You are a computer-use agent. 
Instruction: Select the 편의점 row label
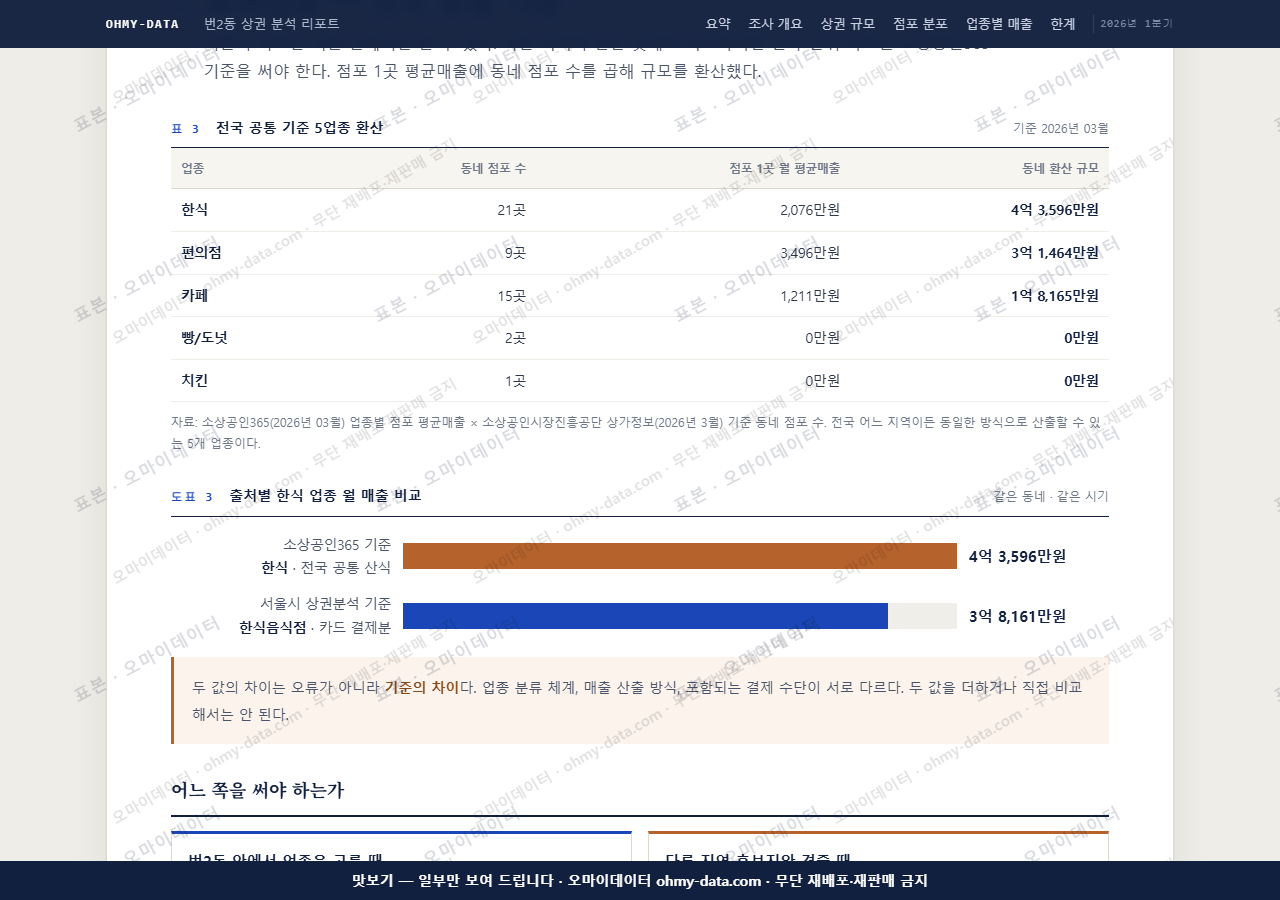click(x=201, y=253)
